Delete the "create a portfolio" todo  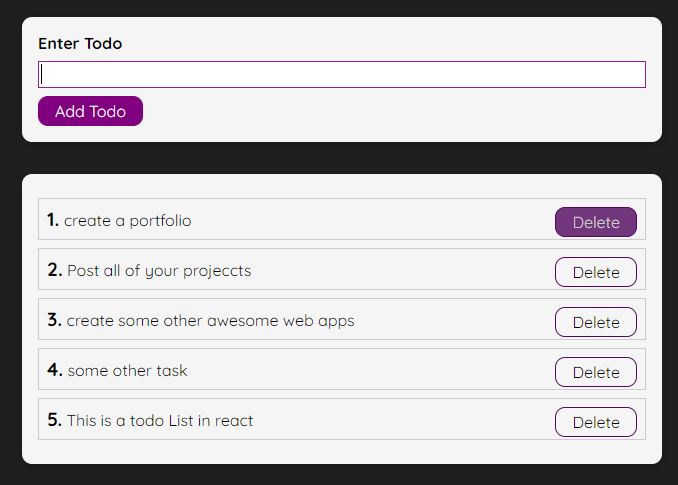pyautogui.click(x=596, y=222)
